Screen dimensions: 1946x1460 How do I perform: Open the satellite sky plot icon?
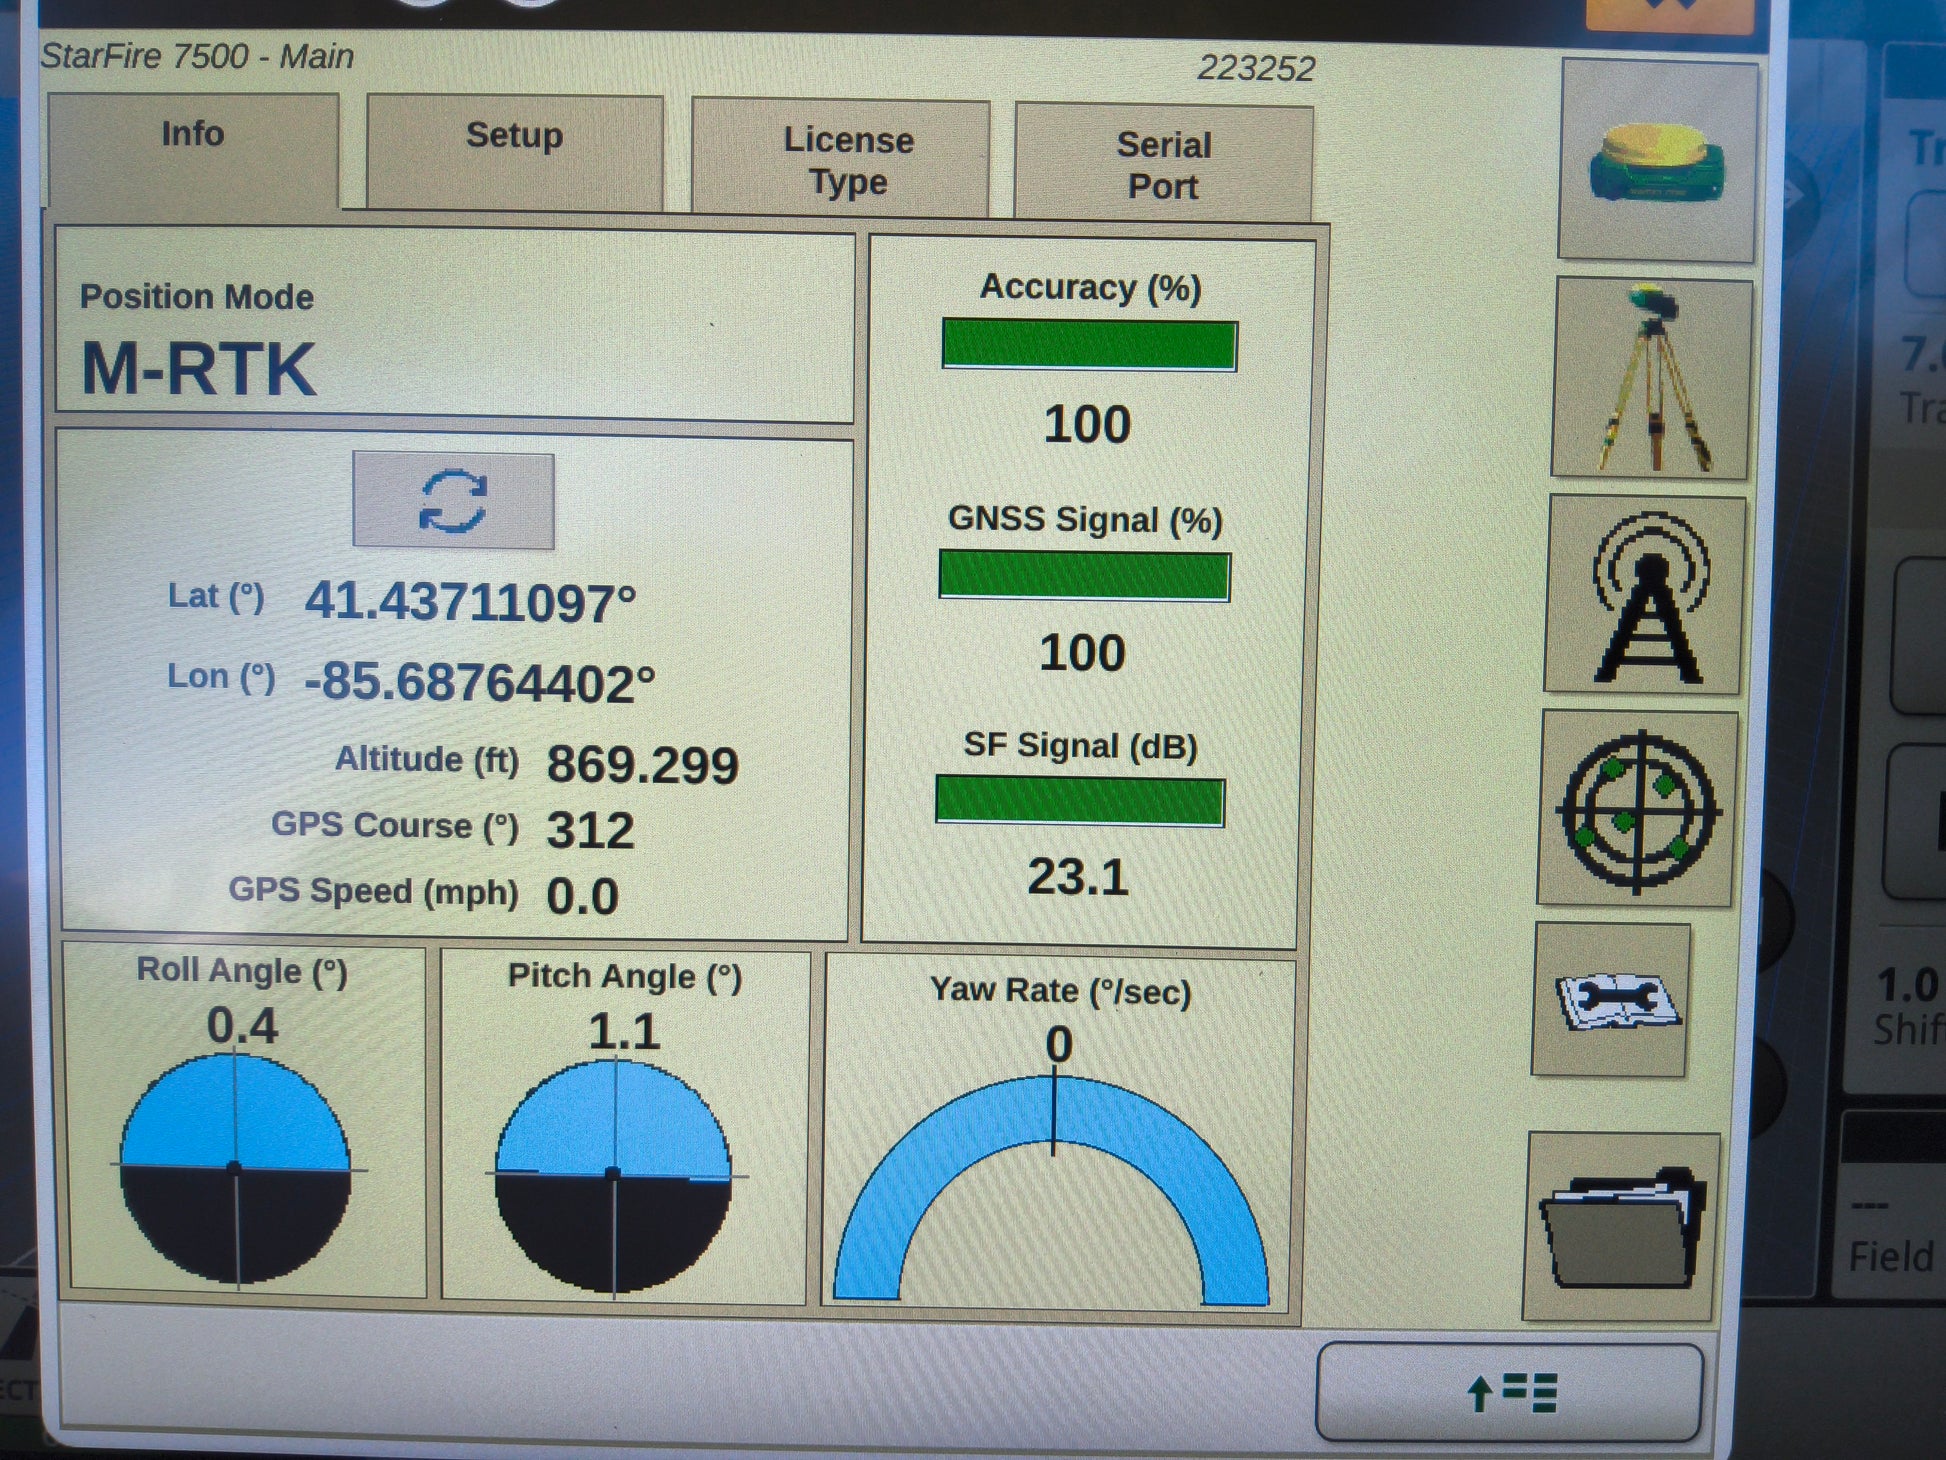[1638, 810]
